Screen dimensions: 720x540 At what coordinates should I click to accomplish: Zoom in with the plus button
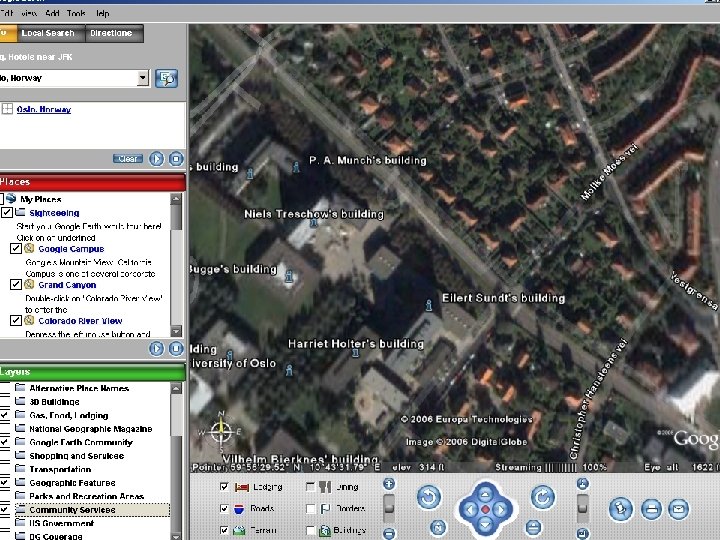(x=389, y=484)
